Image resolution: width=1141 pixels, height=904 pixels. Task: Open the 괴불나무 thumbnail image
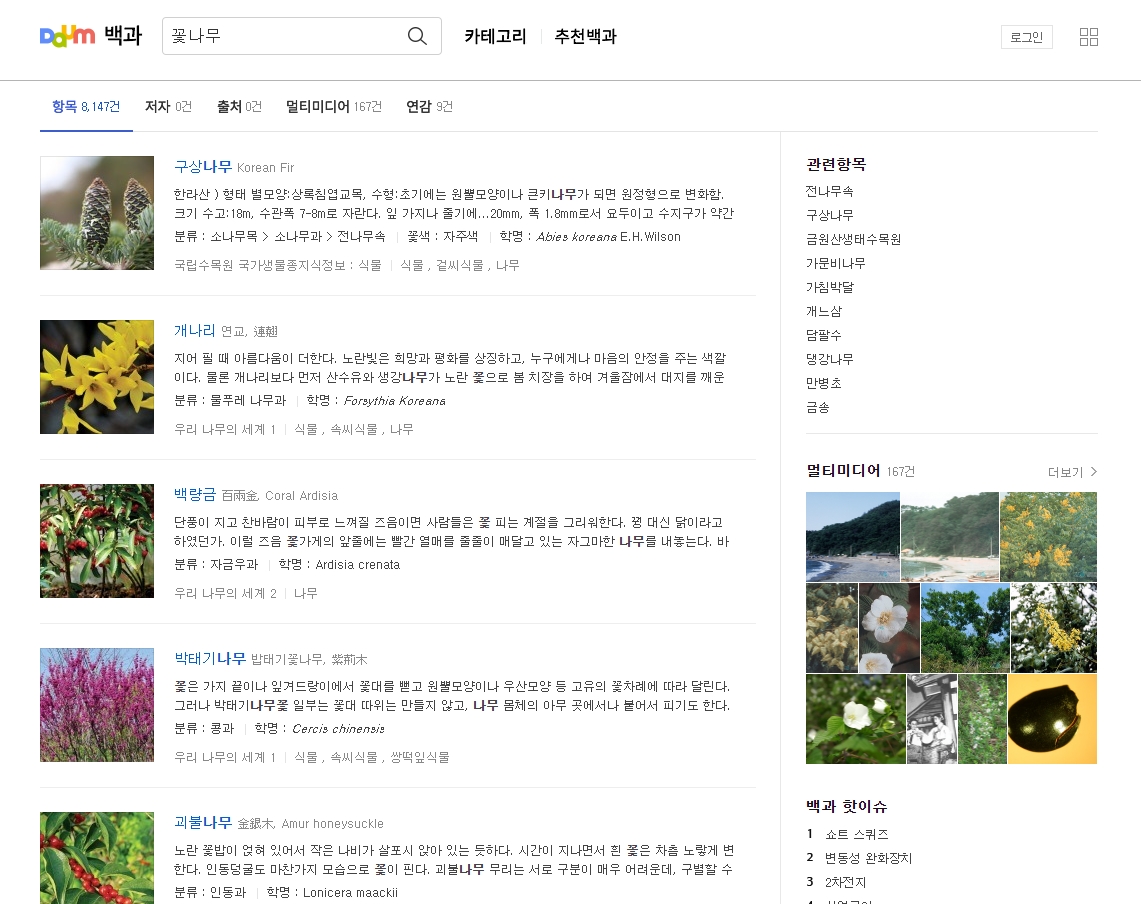pos(97,858)
